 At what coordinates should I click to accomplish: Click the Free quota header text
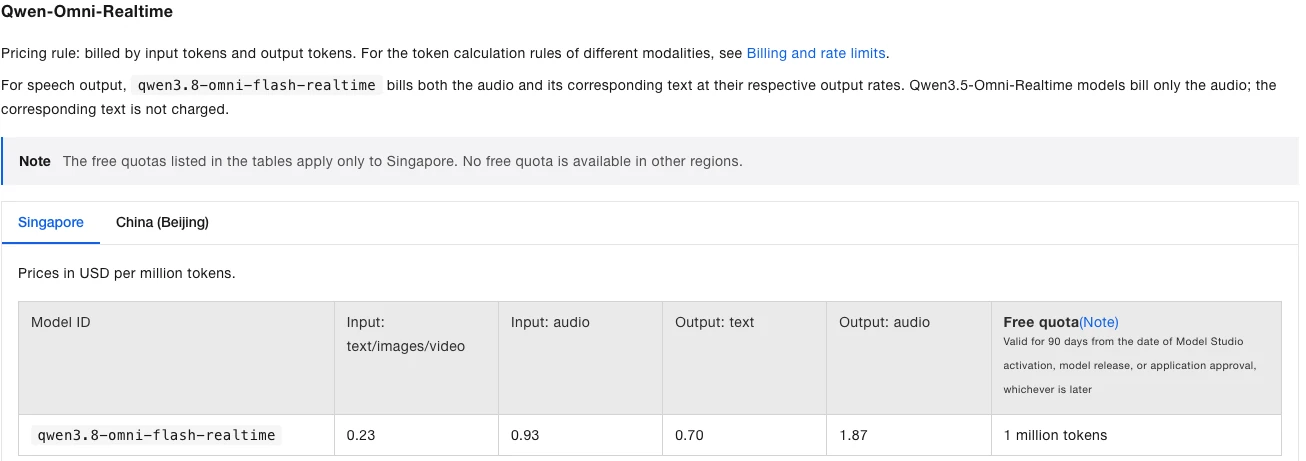(1041, 322)
